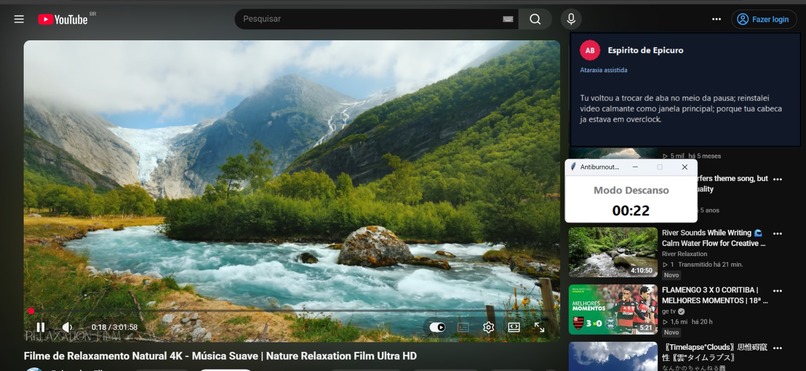The width and height of the screenshot is (806, 371).
Task: Click the Antiburnout window feather icon
Action: click(x=573, y=167)
